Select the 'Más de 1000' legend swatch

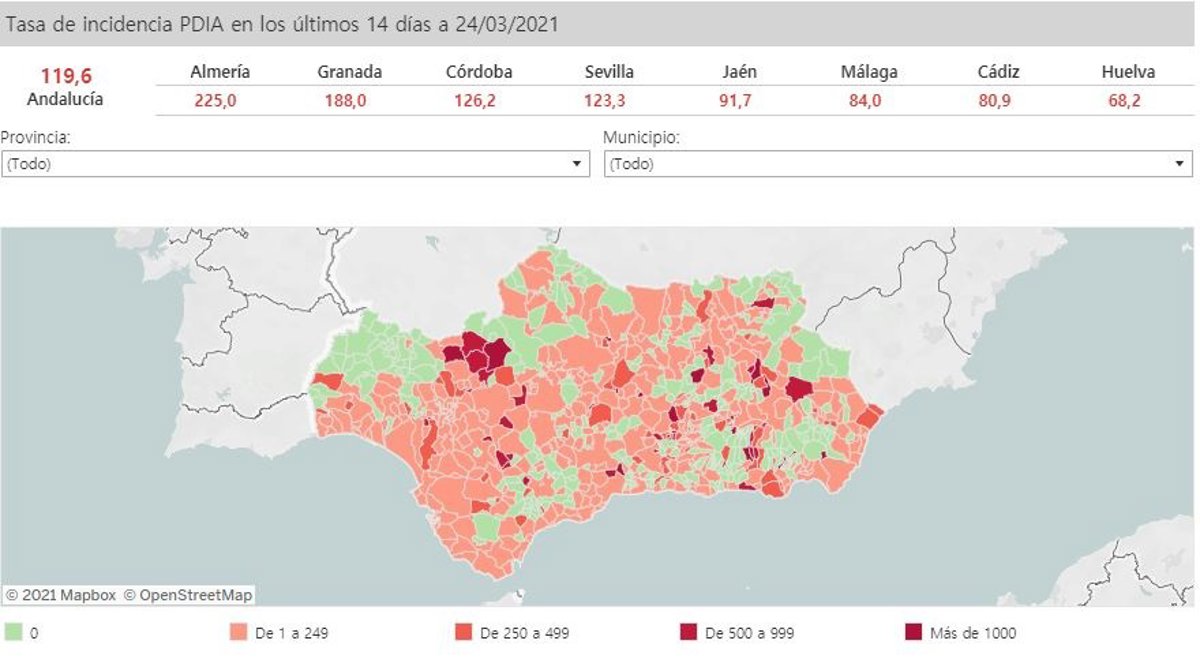click(x=913, y=632)
